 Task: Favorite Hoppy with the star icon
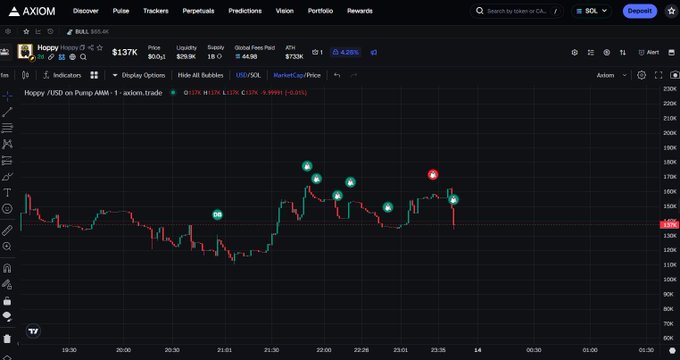point(100,48)
